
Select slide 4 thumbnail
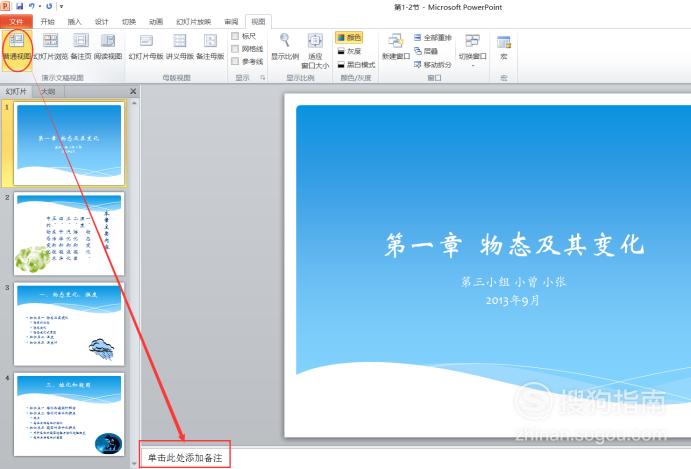click(x=69, y=414)
